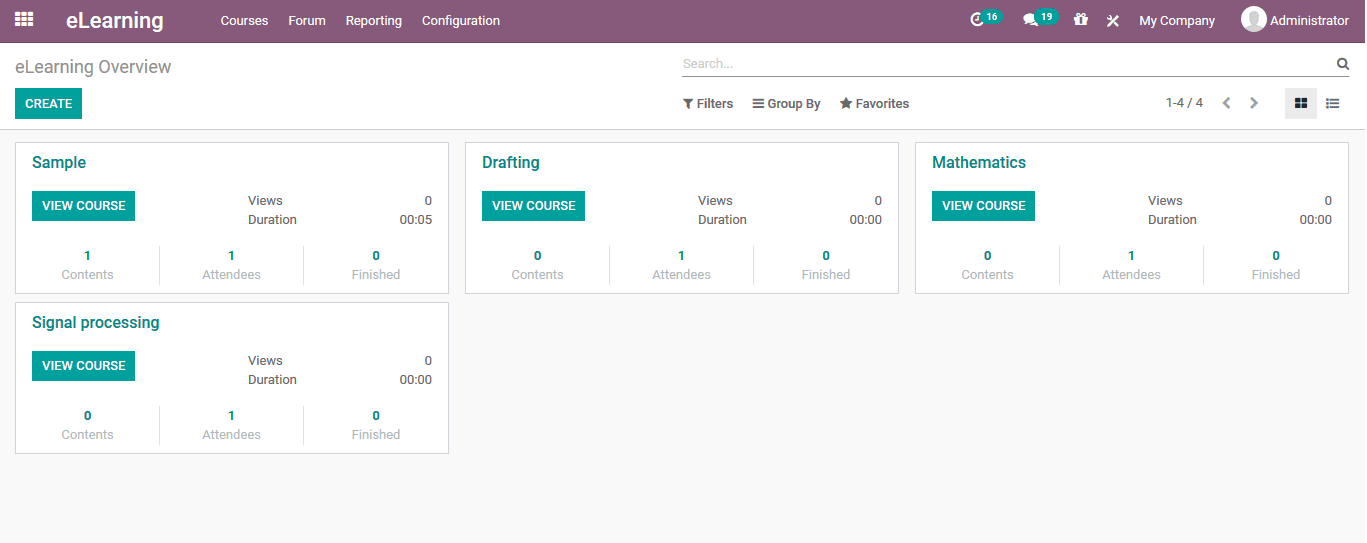The image size is (1367, 543).
Task: Open the conversations chat bubble icon
Action: [x=1030, y=20]
